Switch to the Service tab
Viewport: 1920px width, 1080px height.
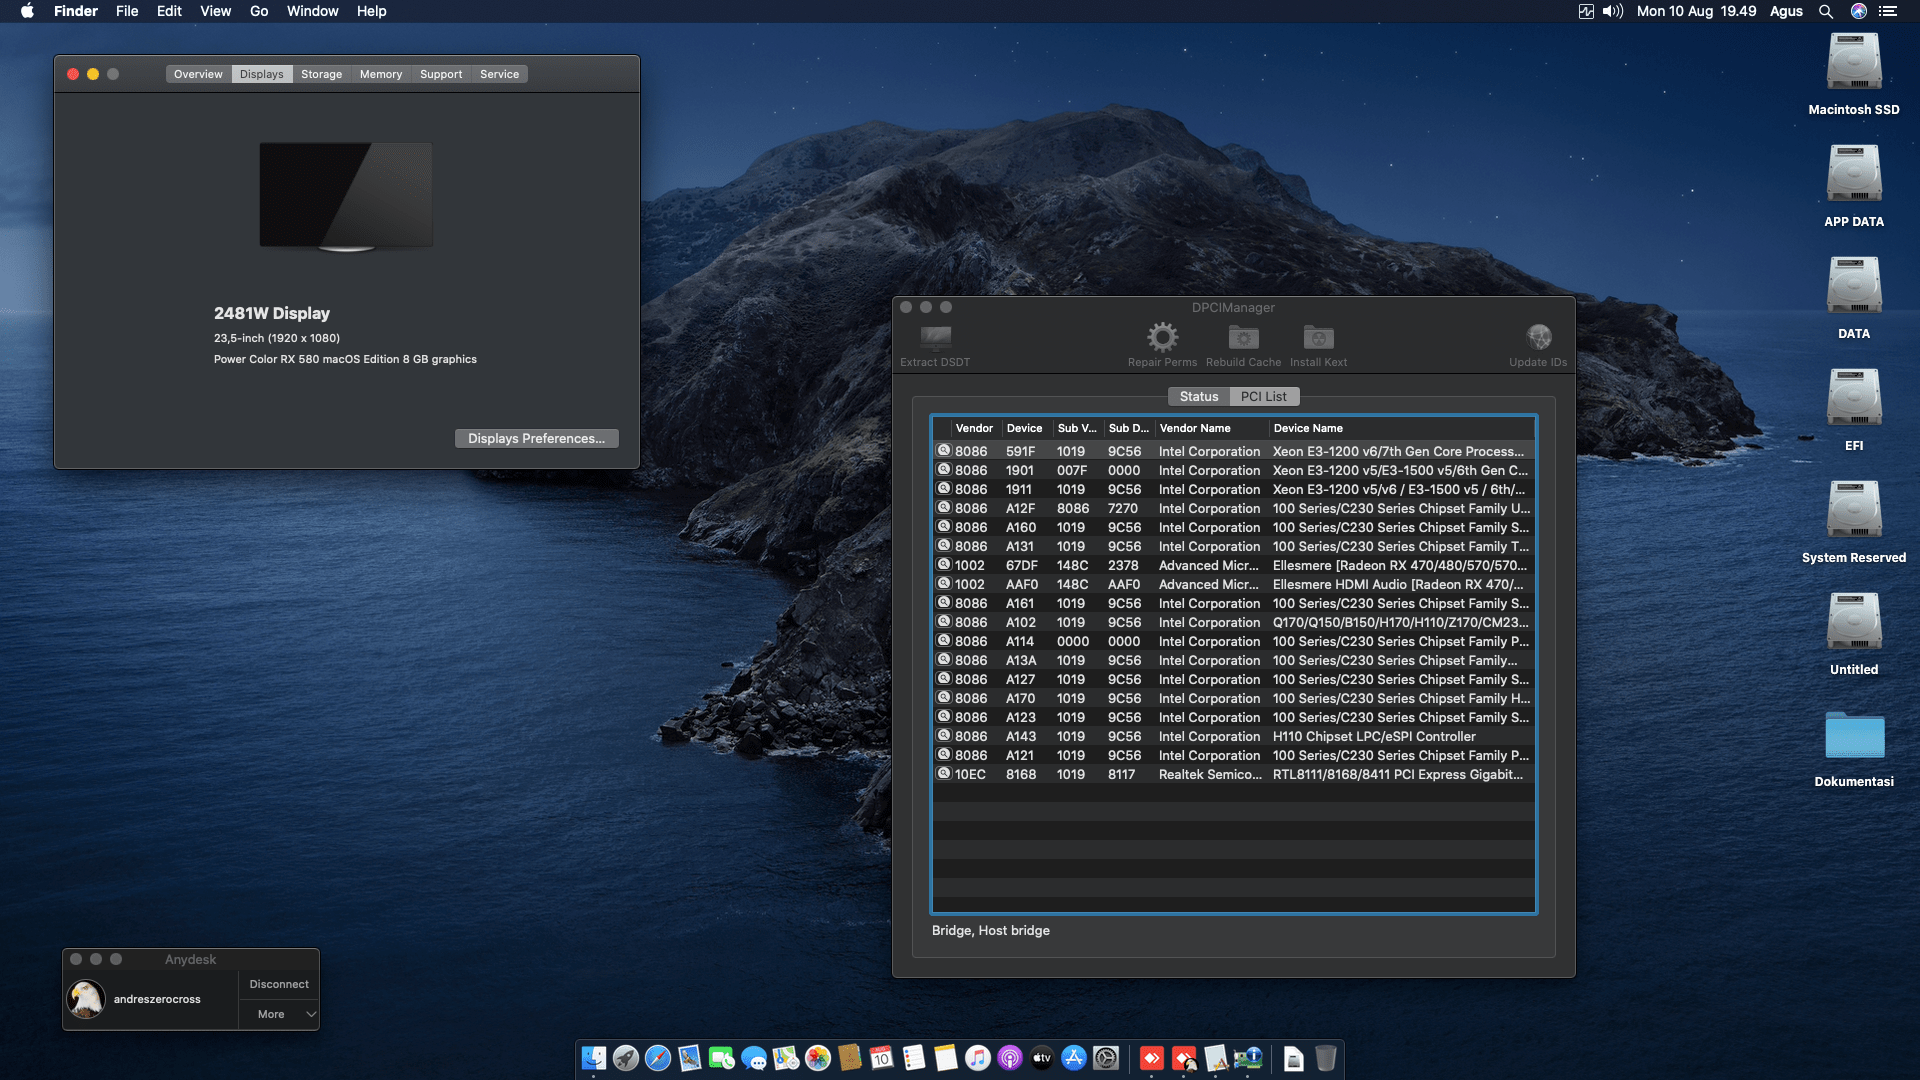(499, 74)
